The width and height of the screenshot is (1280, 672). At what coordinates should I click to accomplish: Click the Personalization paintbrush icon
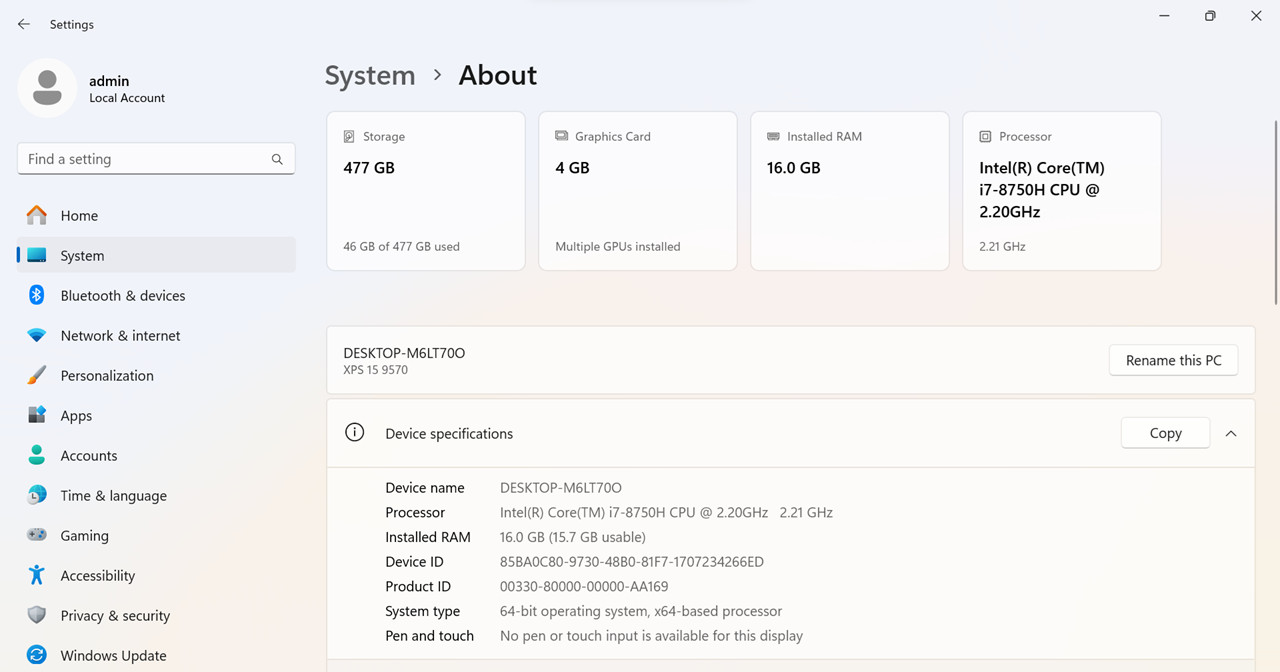pos(37,375)
